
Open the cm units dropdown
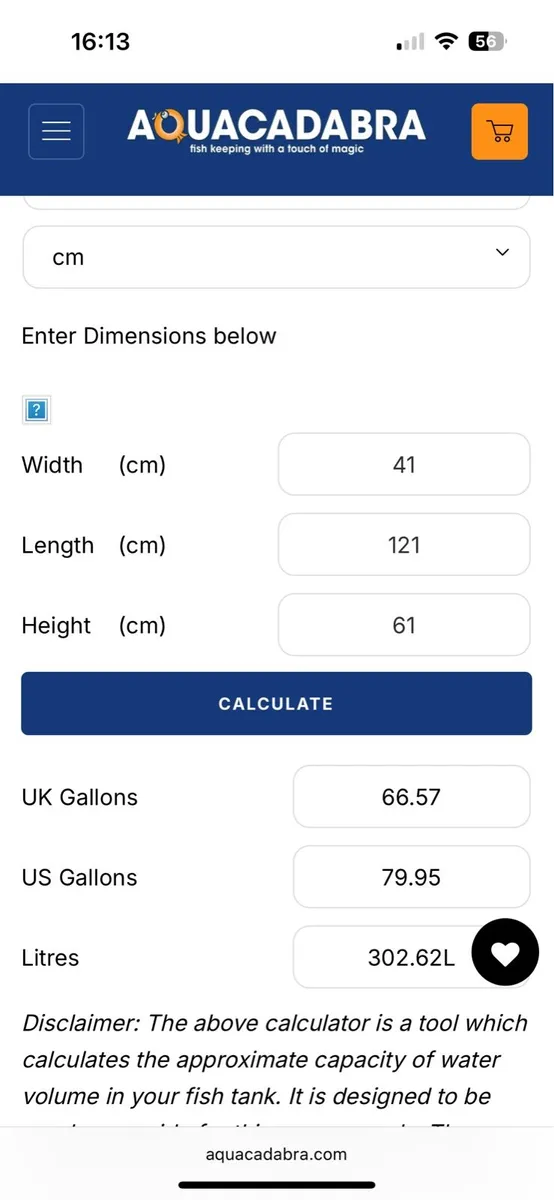point(276,257)
